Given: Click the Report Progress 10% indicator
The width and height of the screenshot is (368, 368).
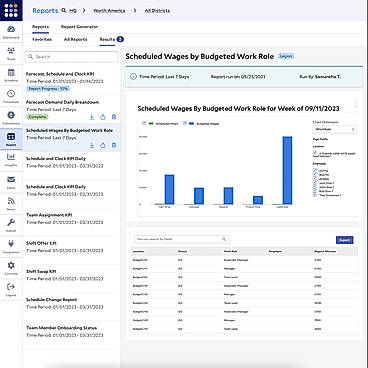Looking at the screenshot, I should [48, 89].
